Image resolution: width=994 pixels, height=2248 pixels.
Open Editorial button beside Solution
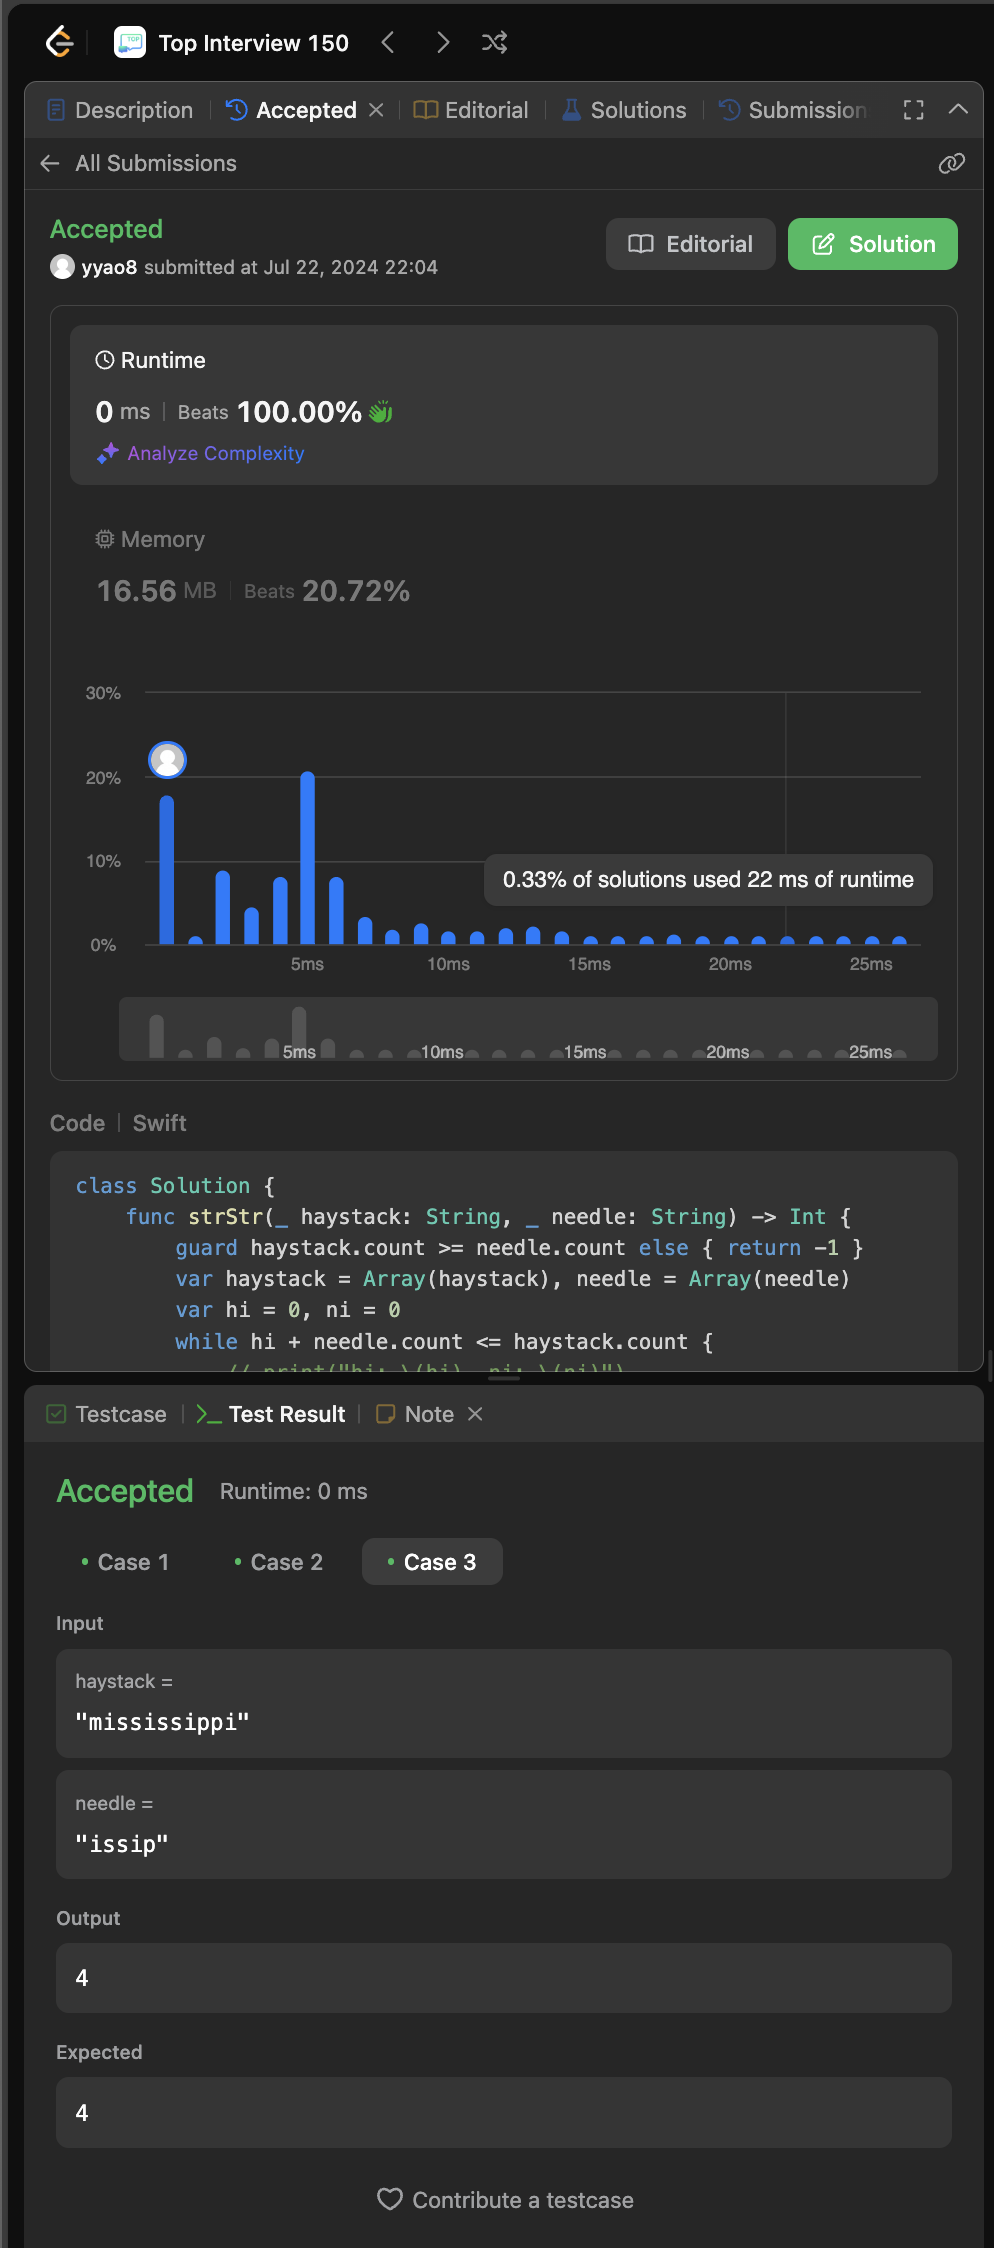point(690,244)
